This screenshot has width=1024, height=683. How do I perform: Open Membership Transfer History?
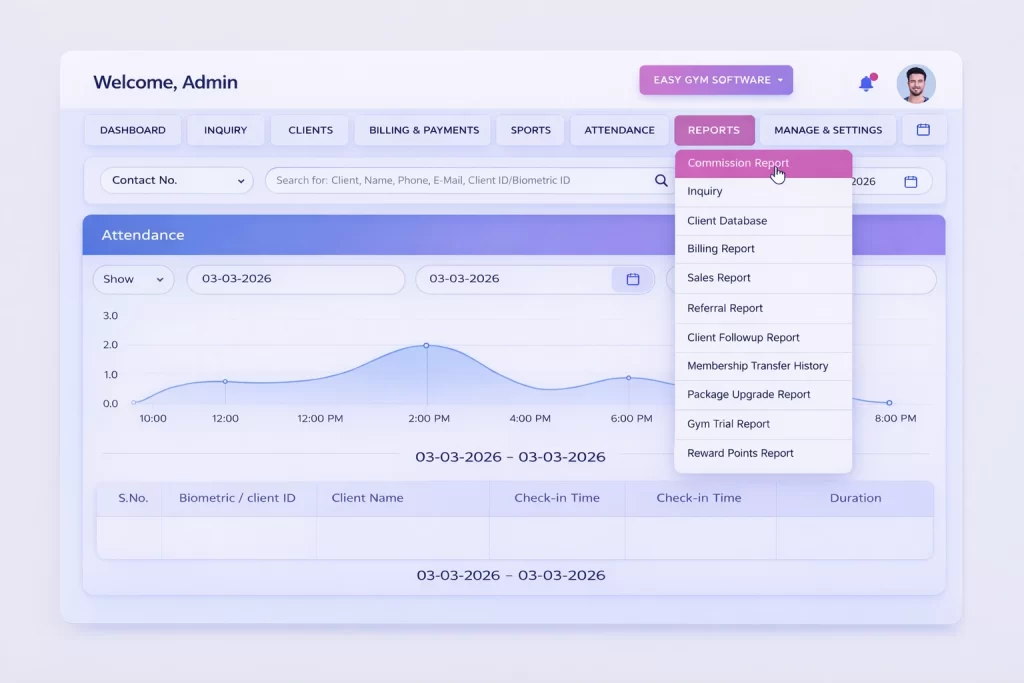(763, 366)
